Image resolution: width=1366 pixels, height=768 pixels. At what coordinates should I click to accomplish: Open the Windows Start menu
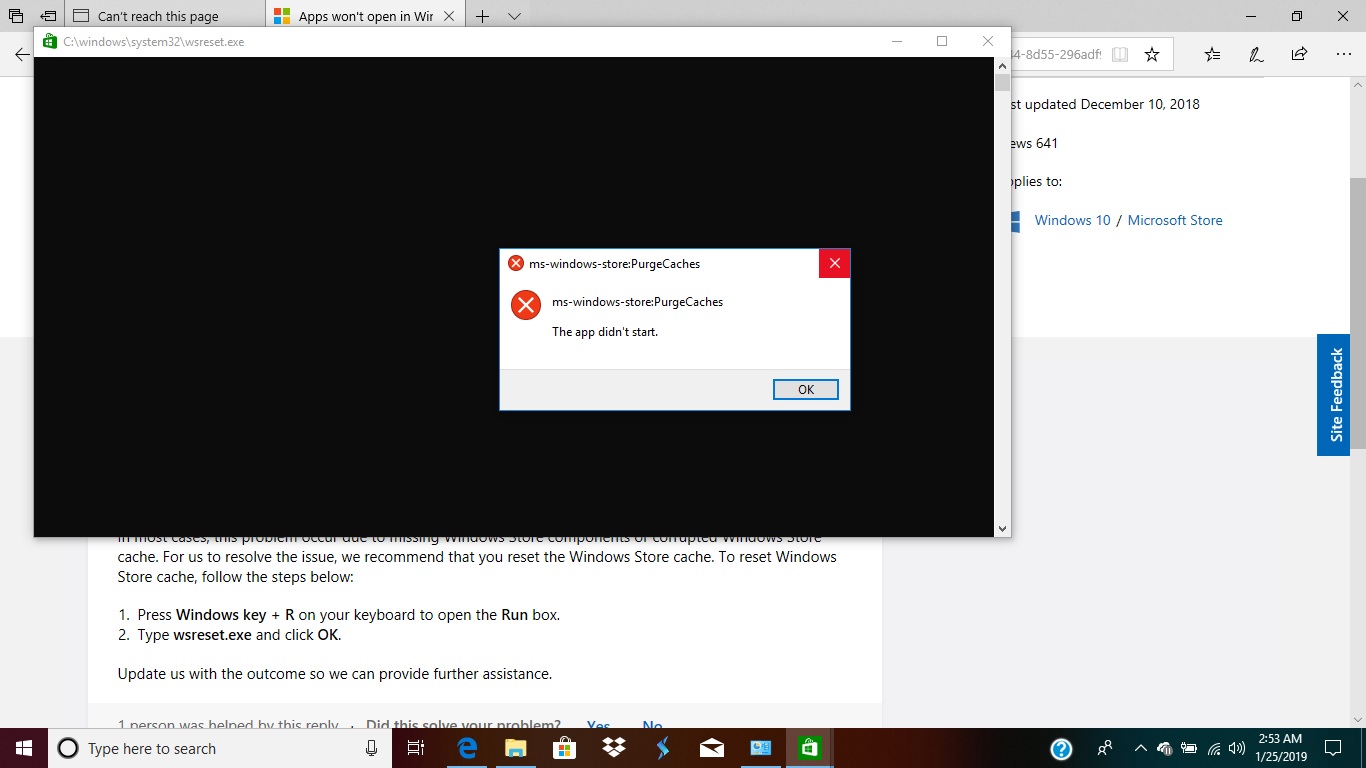point(24,748)
